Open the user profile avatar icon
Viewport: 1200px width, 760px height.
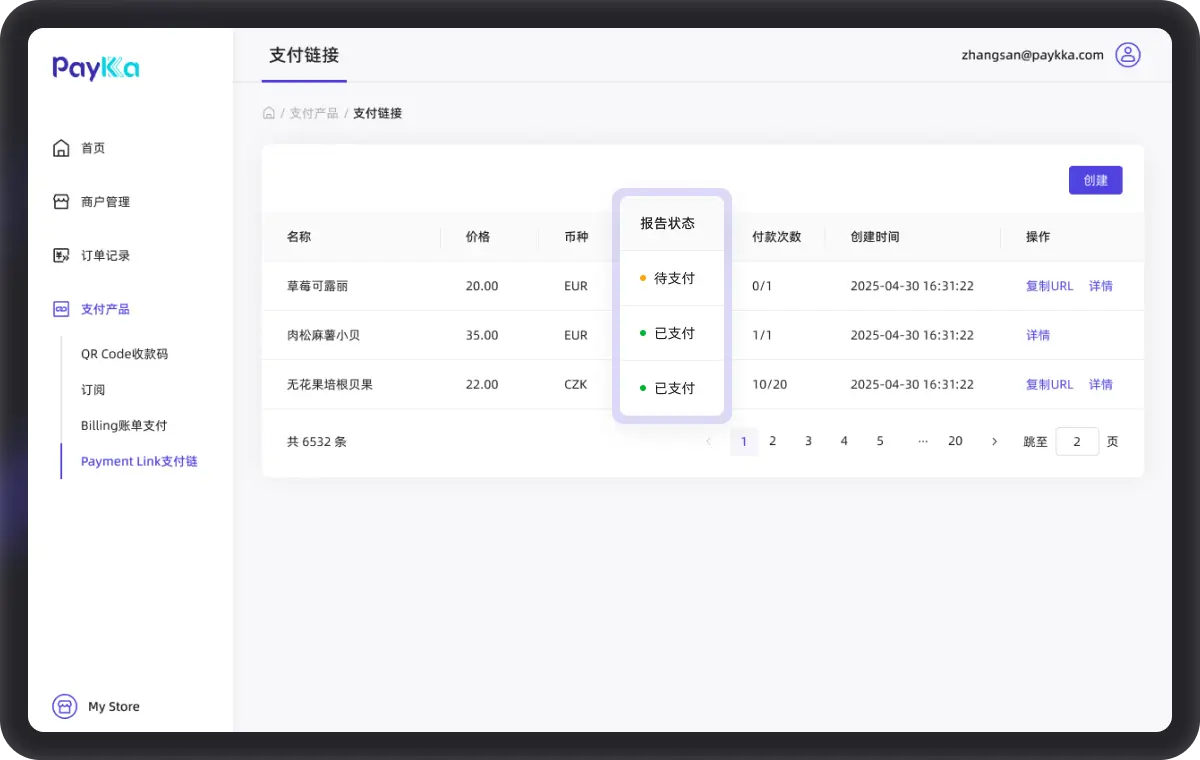pyautogui.click(x=1127, y=55)
